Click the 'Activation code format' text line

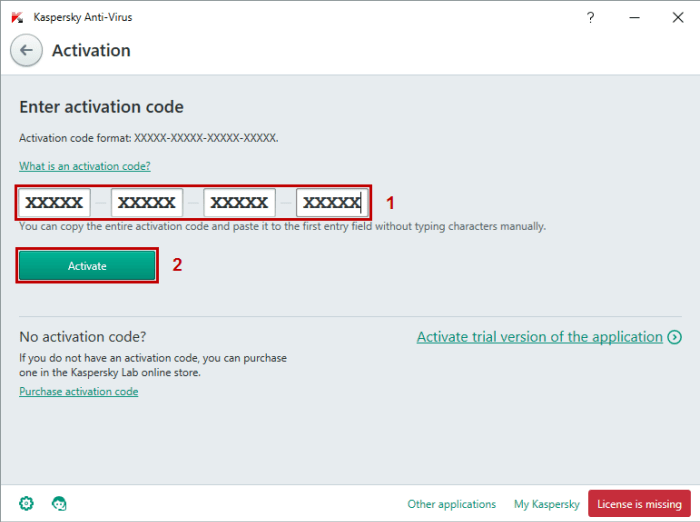coord(149,138)
